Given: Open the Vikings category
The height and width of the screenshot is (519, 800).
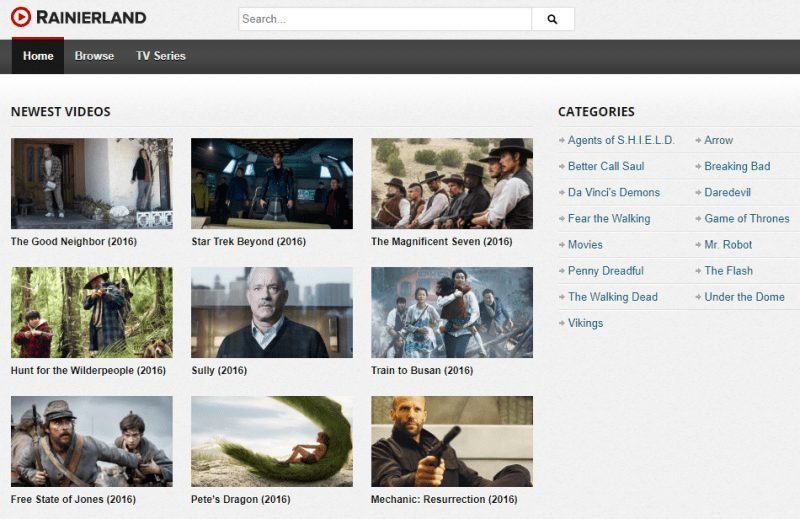Looking at the screenshot, I should click(x=585, y=323).
